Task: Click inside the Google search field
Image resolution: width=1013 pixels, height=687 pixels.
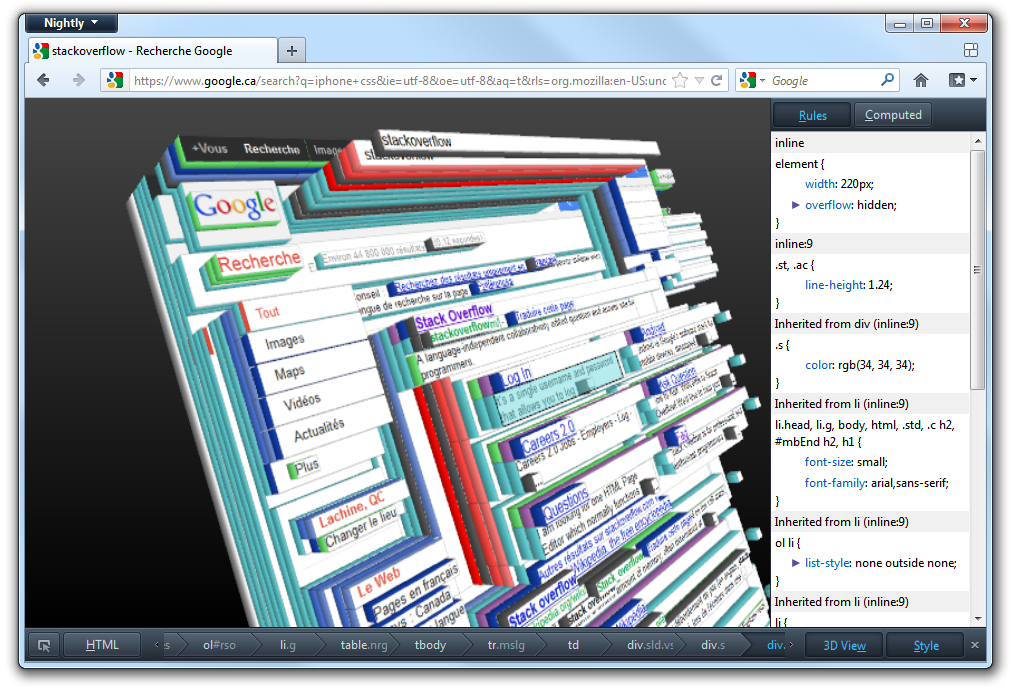Action: click(820, 81)
